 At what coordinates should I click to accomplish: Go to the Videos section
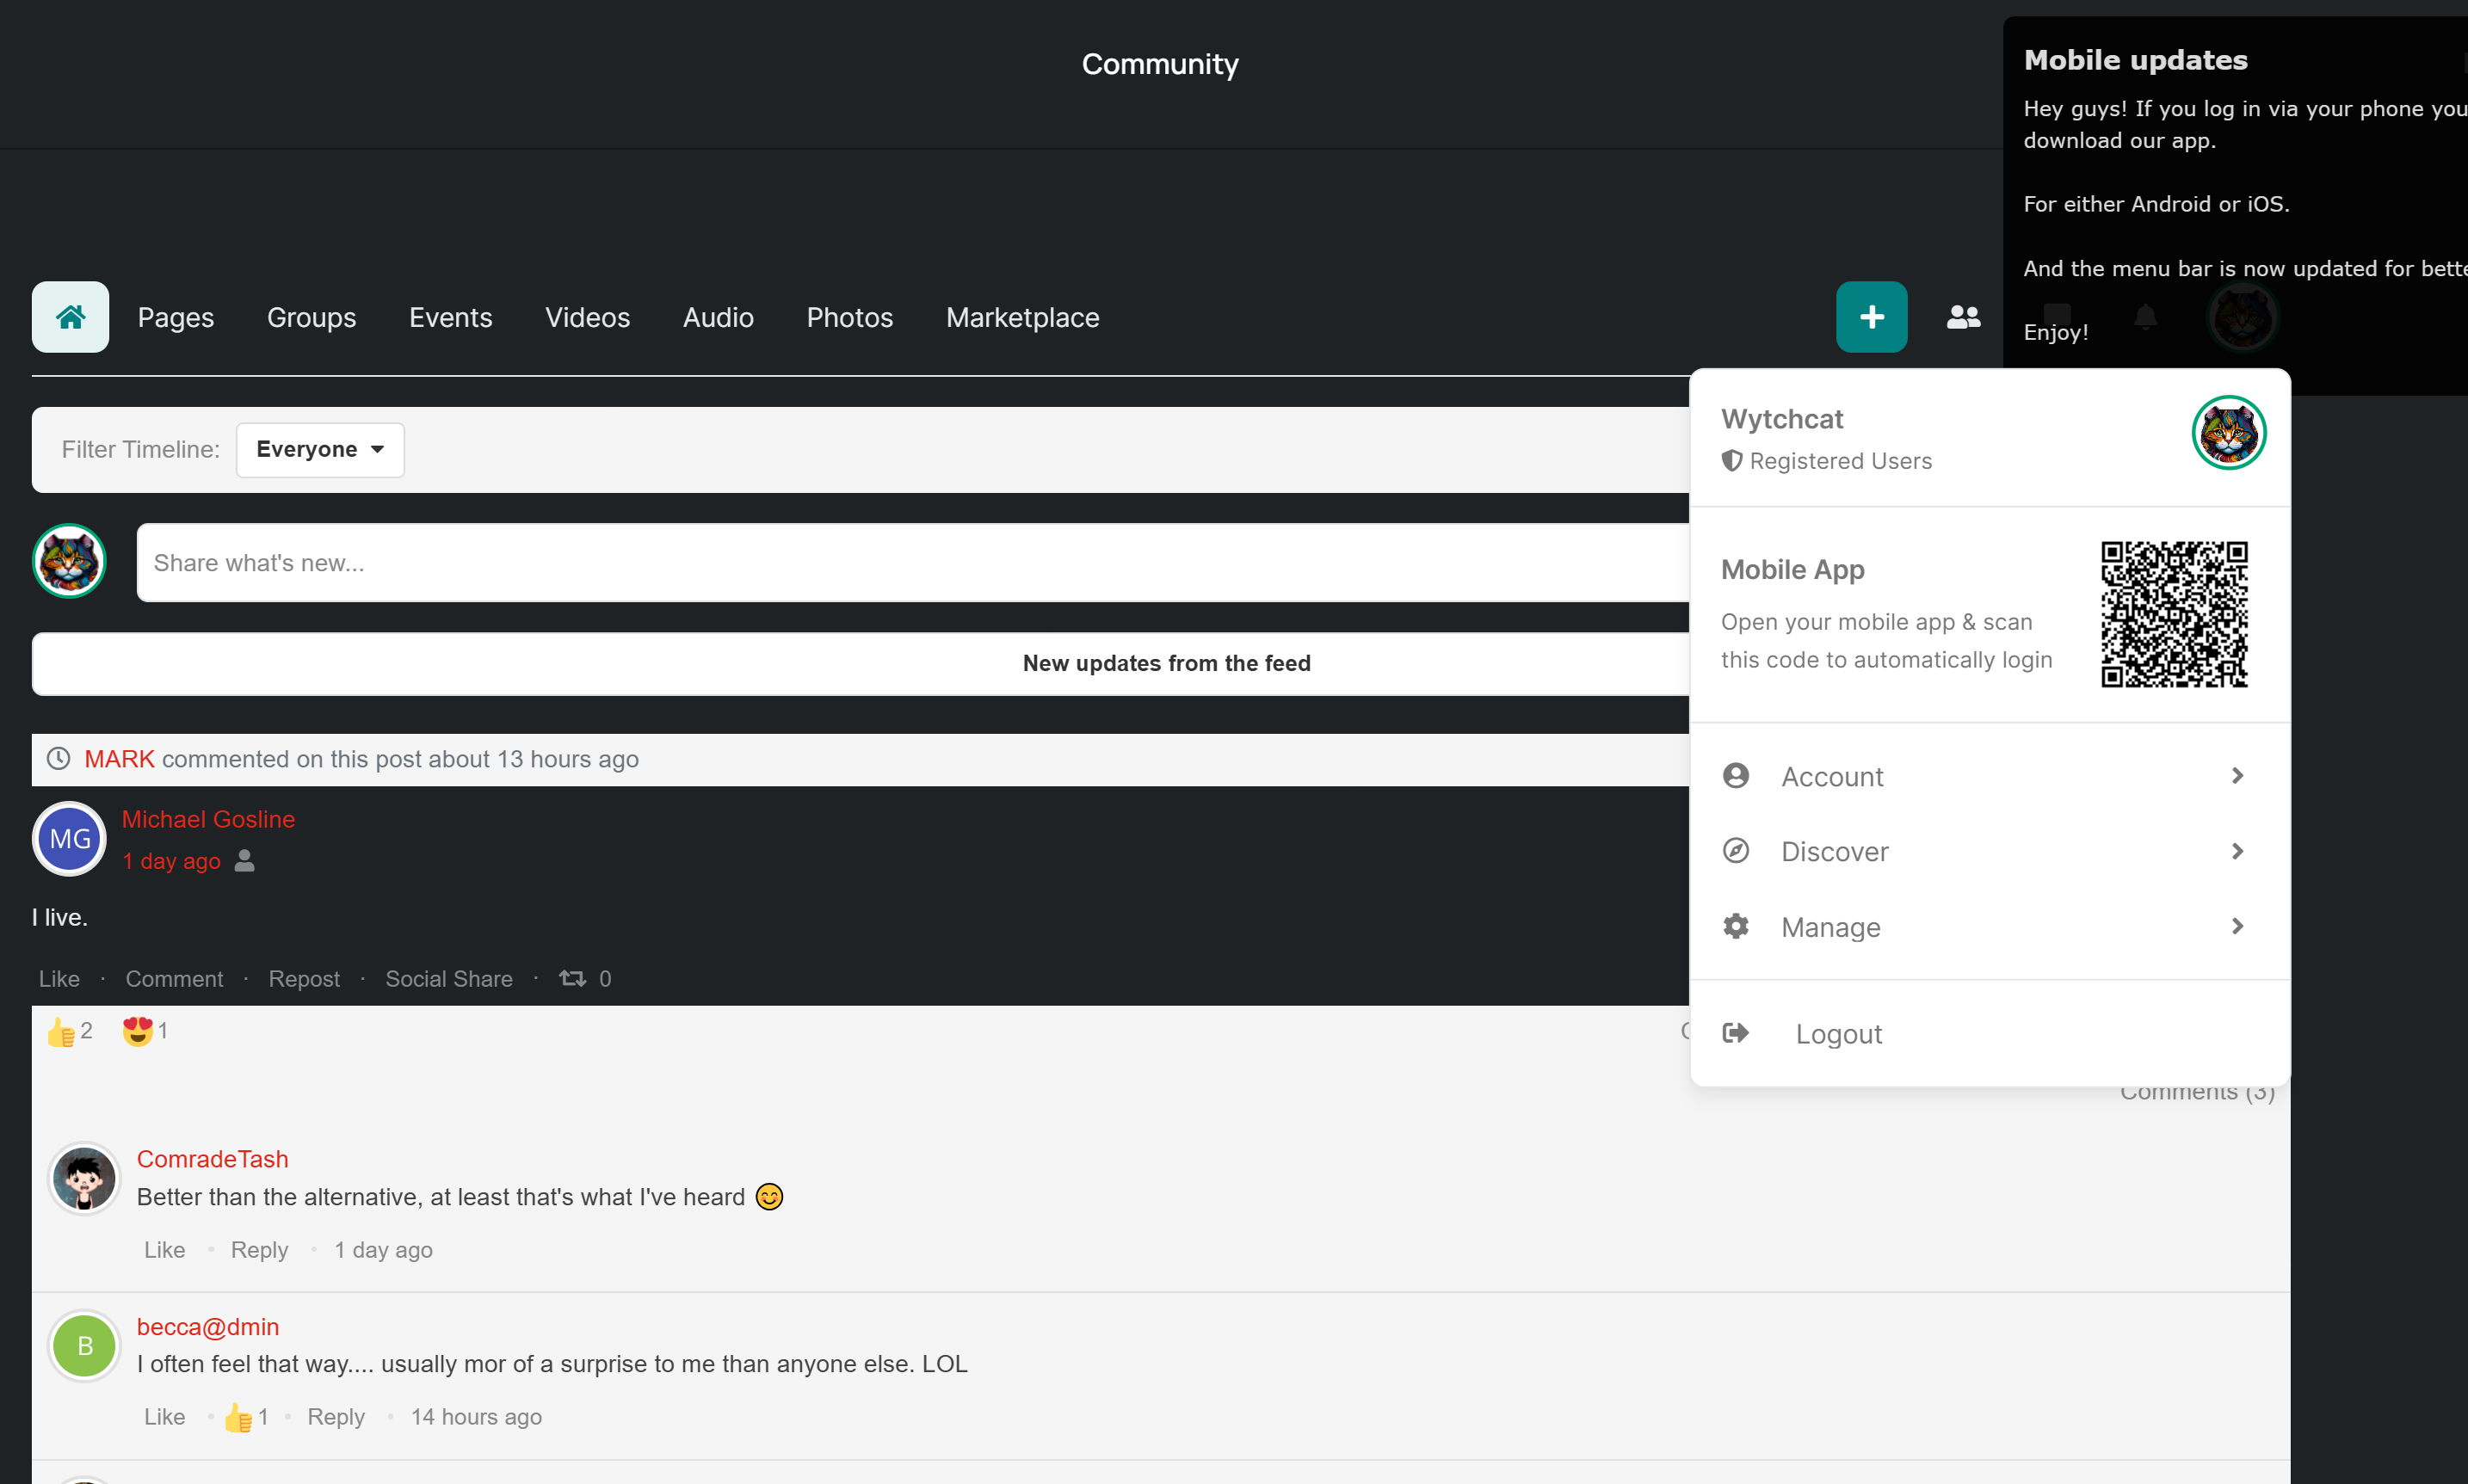coord(587,317)
